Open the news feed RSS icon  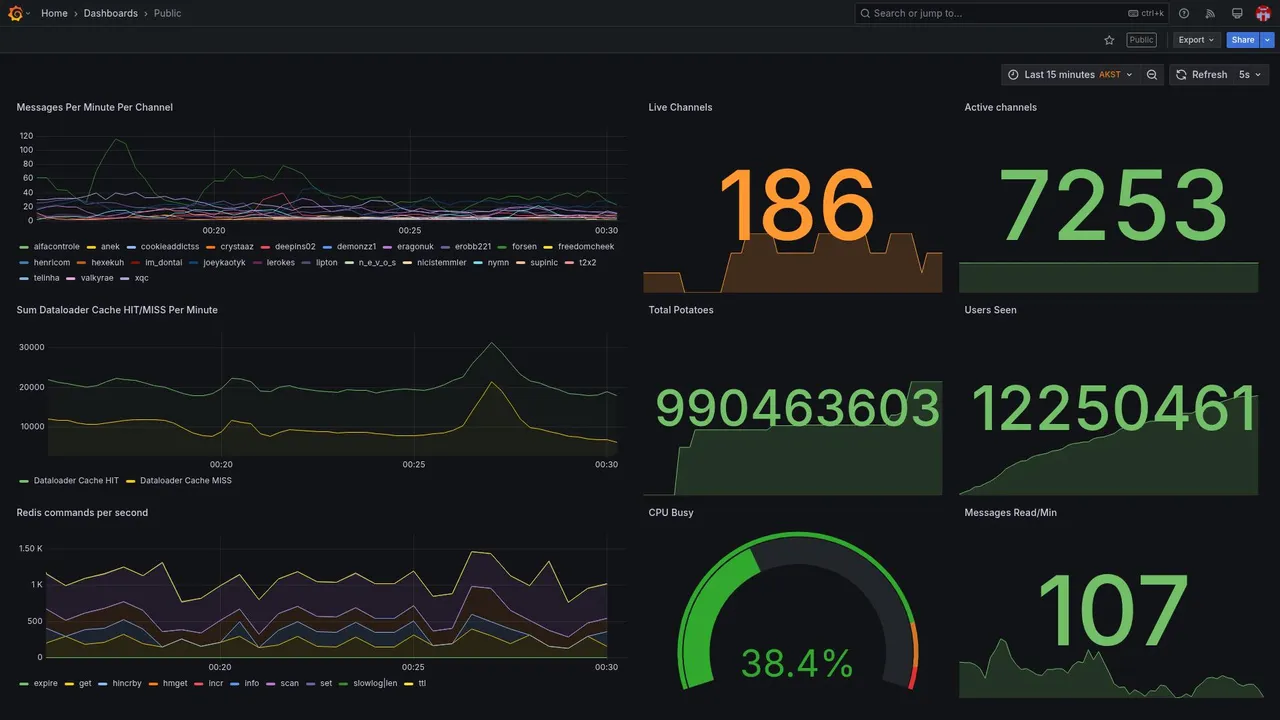1210,13
